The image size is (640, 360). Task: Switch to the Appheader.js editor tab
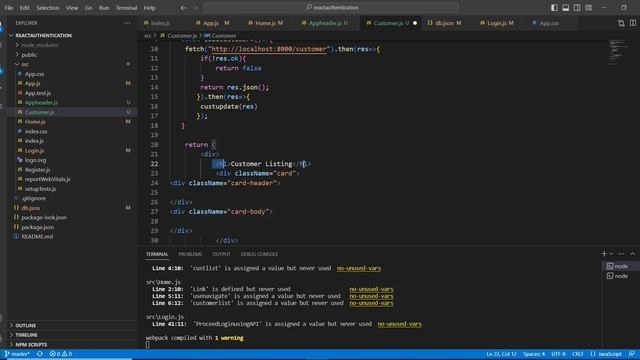[x=325, y=23]
